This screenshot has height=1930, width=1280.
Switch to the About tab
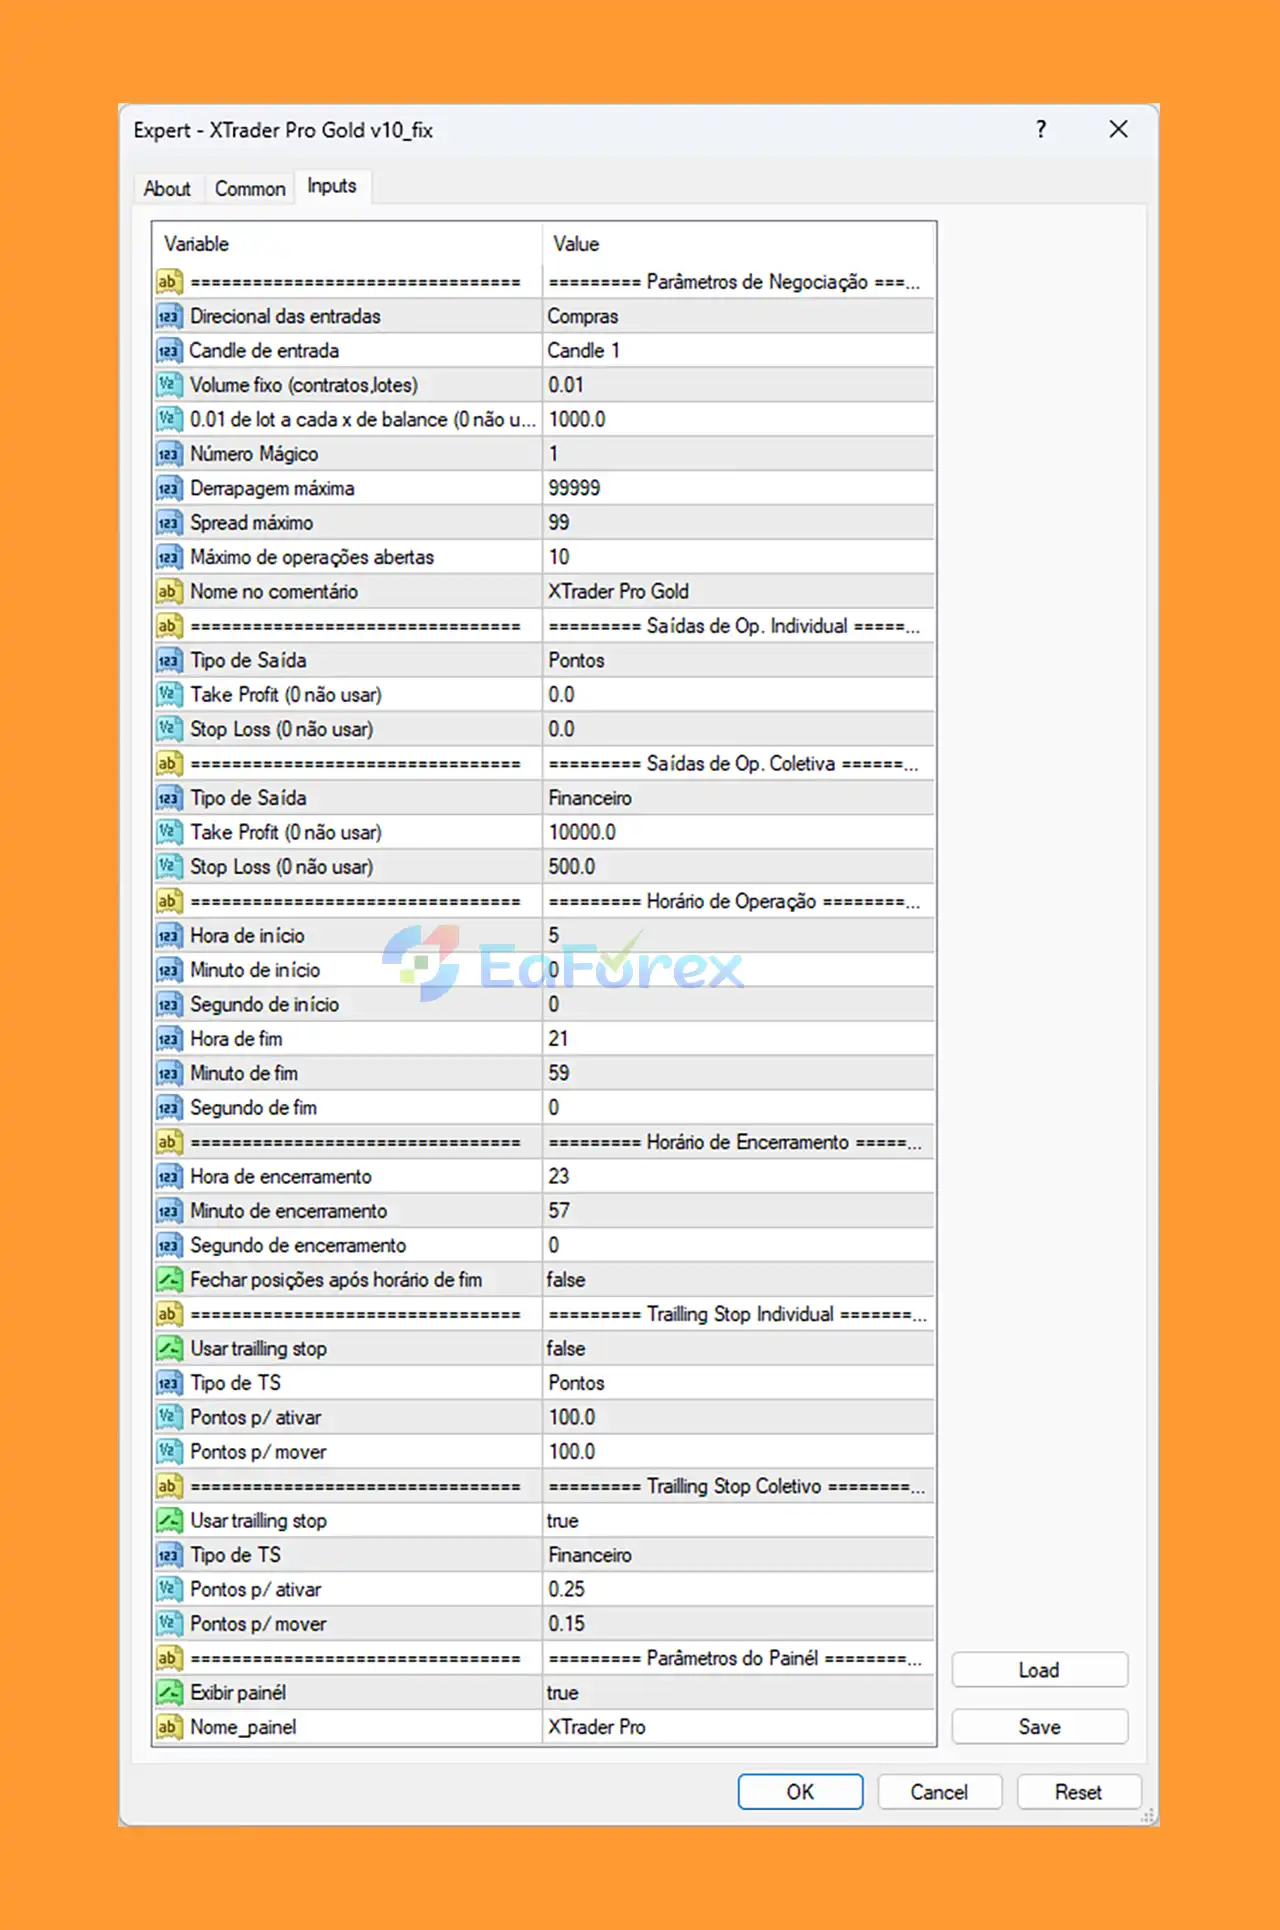tap(167, 189)
